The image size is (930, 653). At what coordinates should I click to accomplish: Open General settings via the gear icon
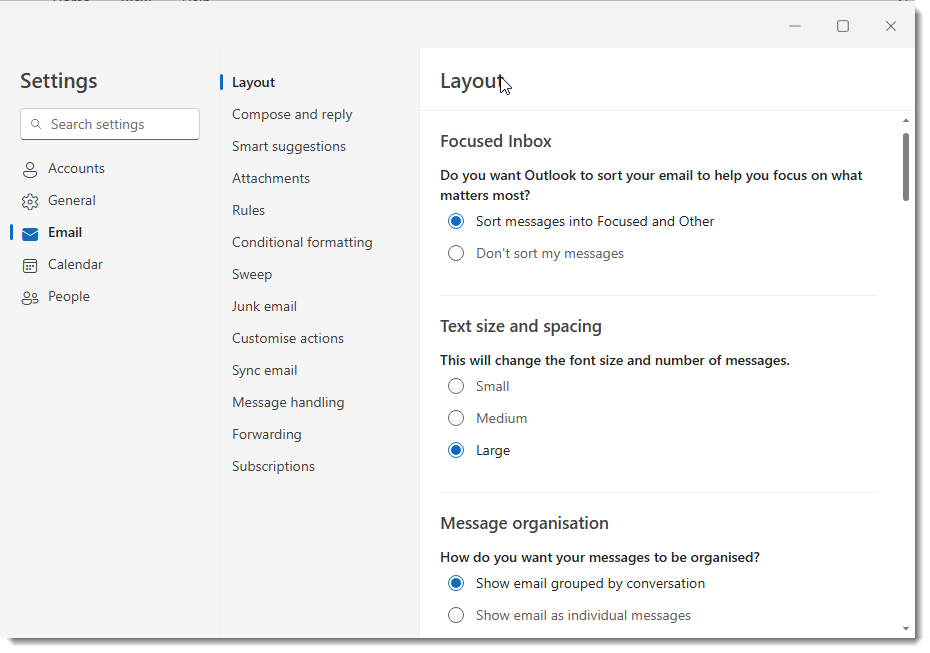pyautogui.click(x=30, y=200)
